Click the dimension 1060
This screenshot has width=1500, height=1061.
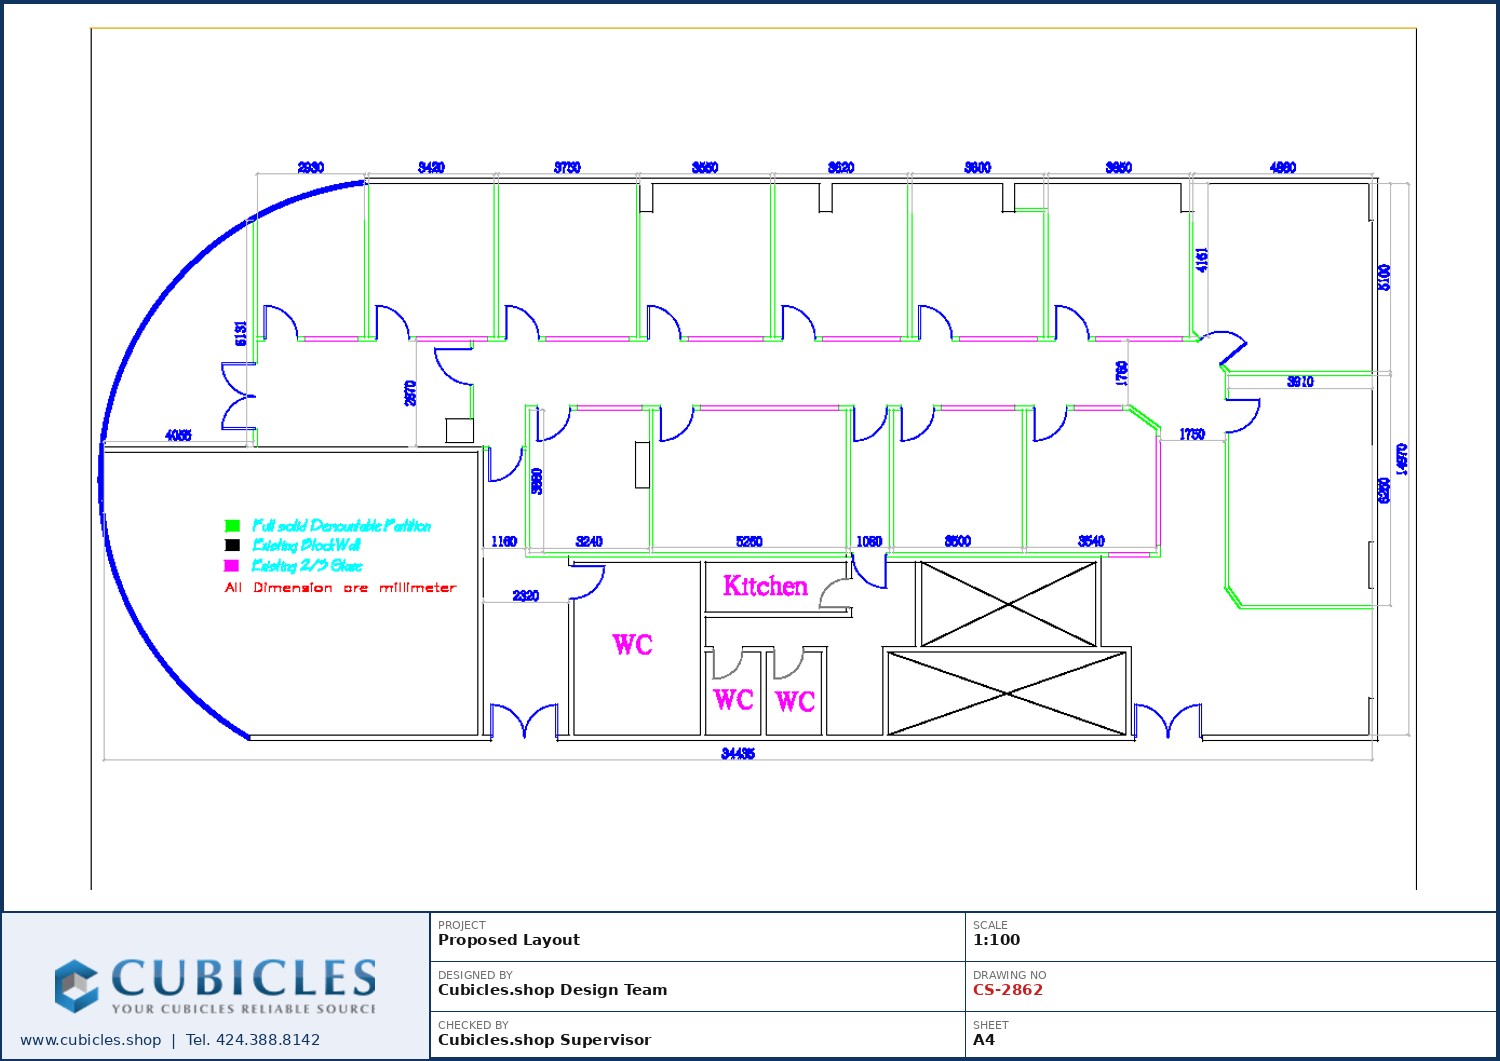pos(869,541)
